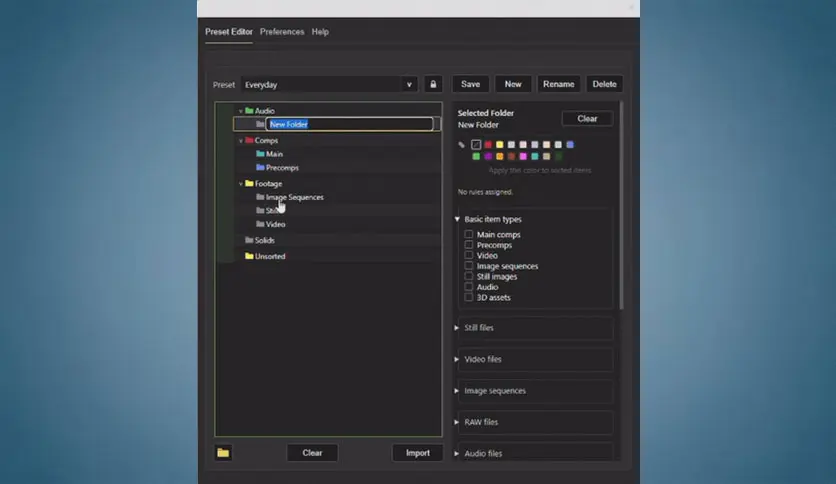Click Clear next to Selected Folder
The image size is (836, 484).
(x=587, y=118)
